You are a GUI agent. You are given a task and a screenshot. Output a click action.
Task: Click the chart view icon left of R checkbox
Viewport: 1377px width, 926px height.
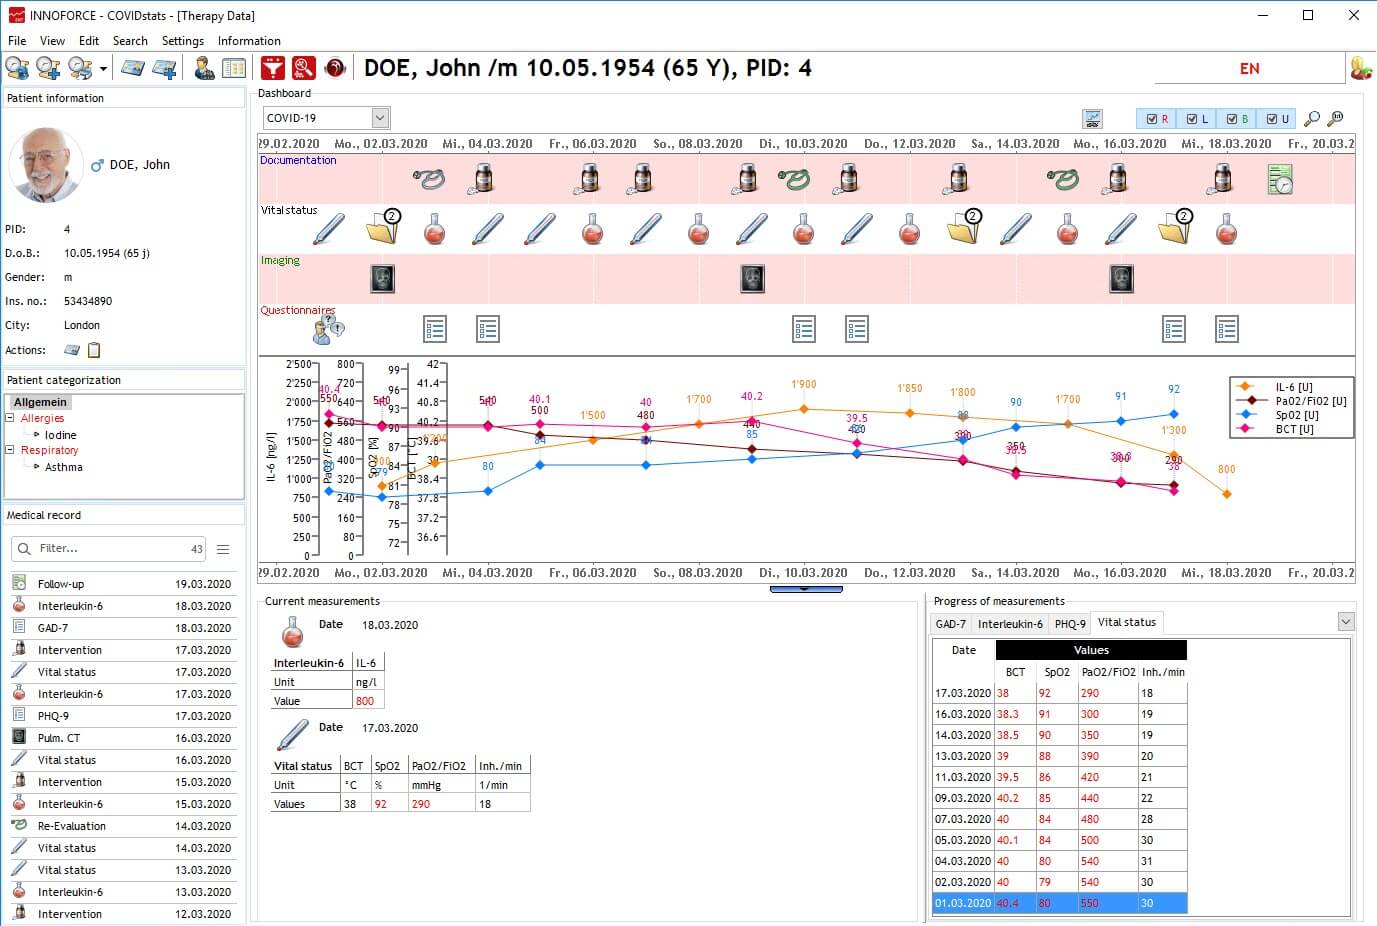[x=1093, y=118]
